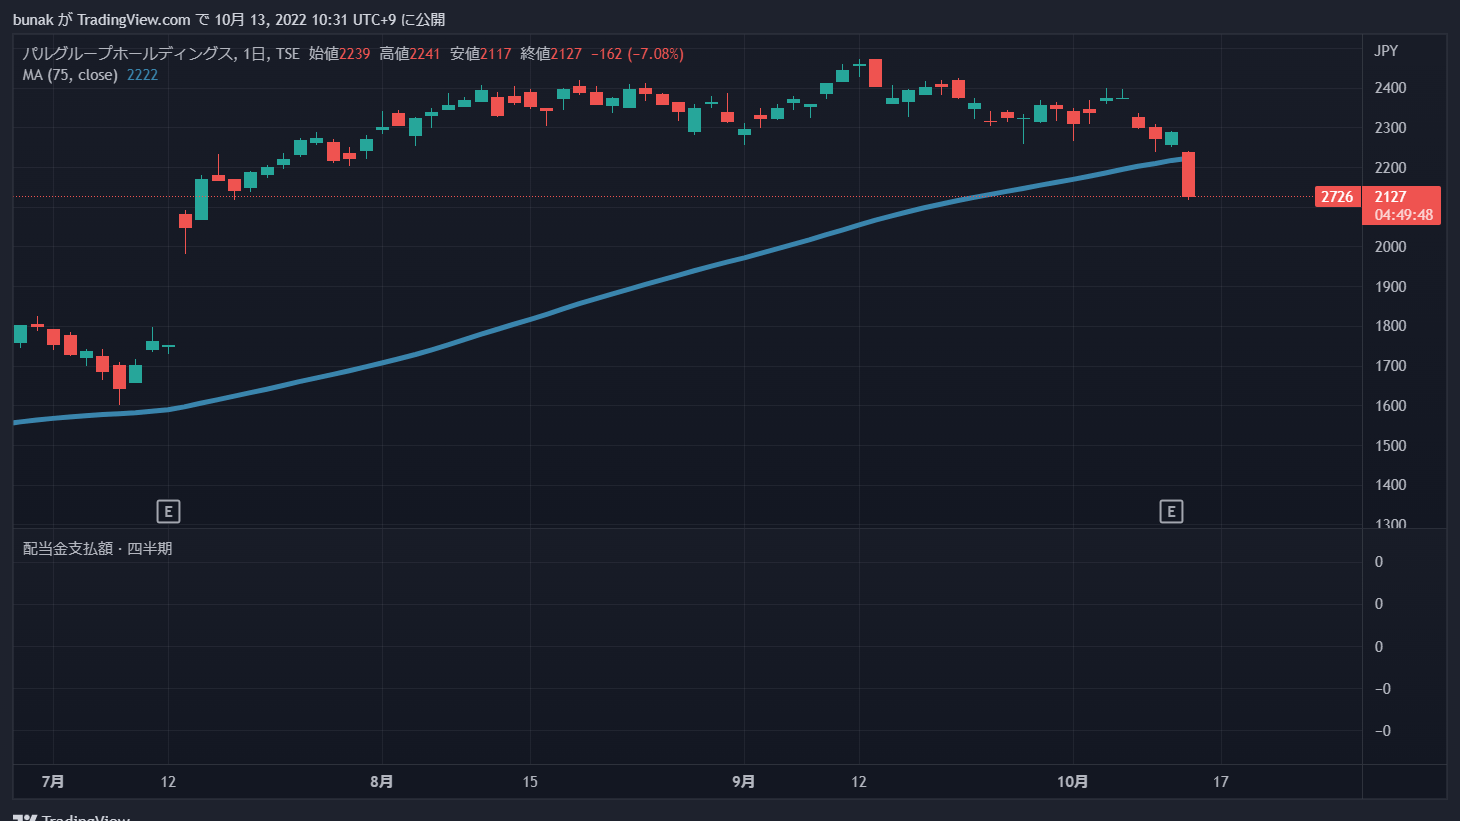Click the 終値 value 2127
Screen dimensions: 1460x821
coord(566,54)
